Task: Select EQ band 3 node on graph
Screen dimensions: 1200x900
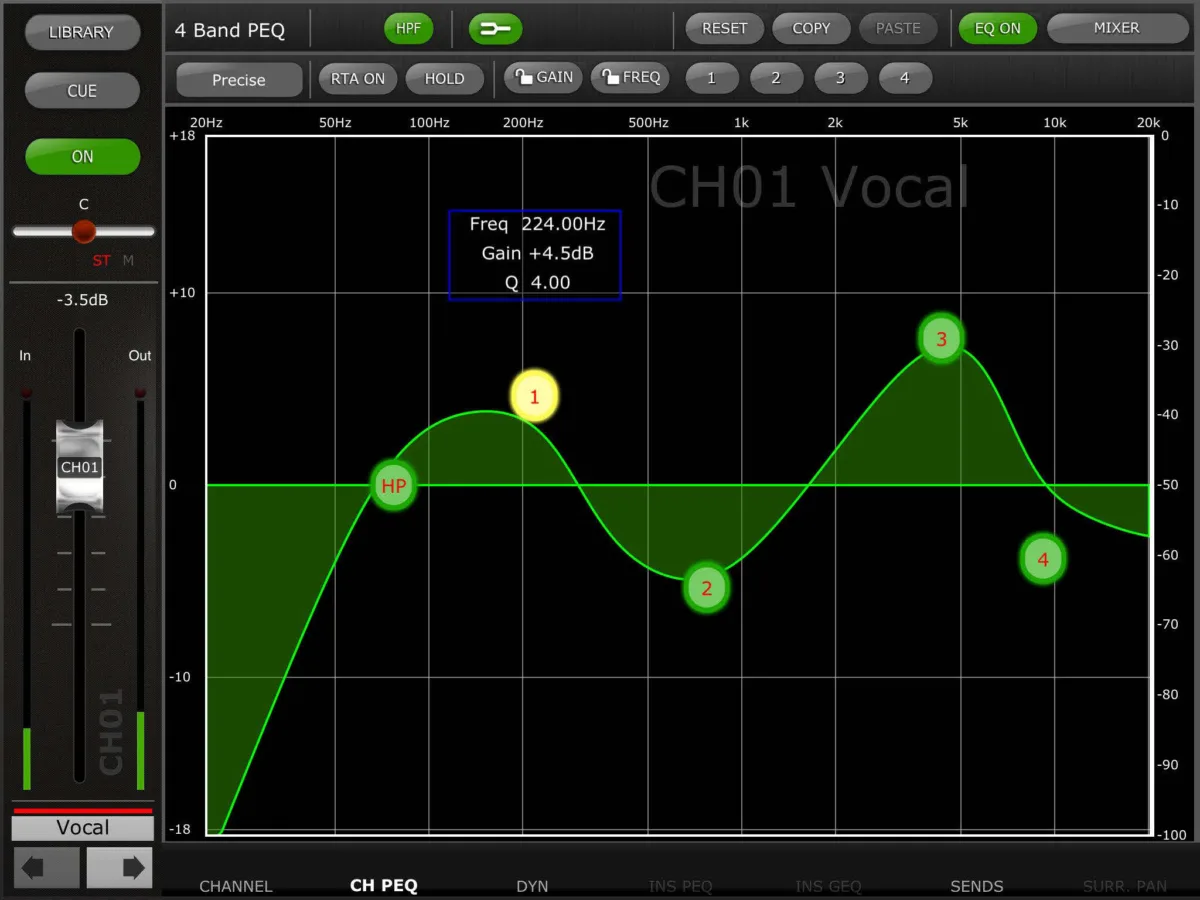Action: point(941,339)
